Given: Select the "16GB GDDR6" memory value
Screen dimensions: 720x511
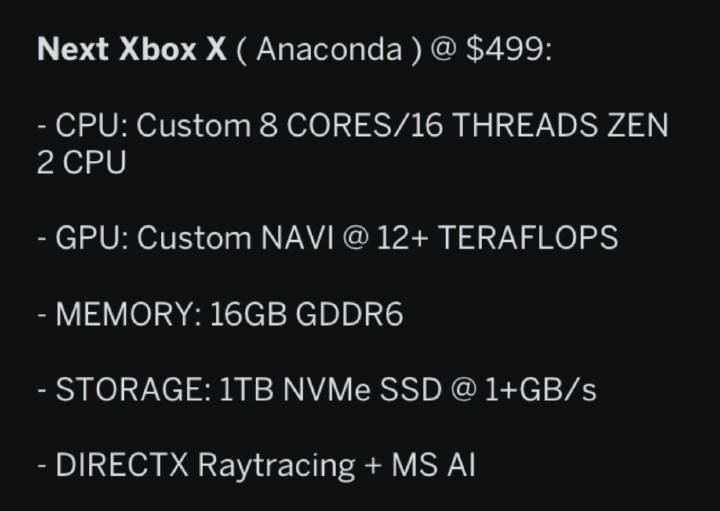Looking at the screenshot, I should (x=306, y=315).
